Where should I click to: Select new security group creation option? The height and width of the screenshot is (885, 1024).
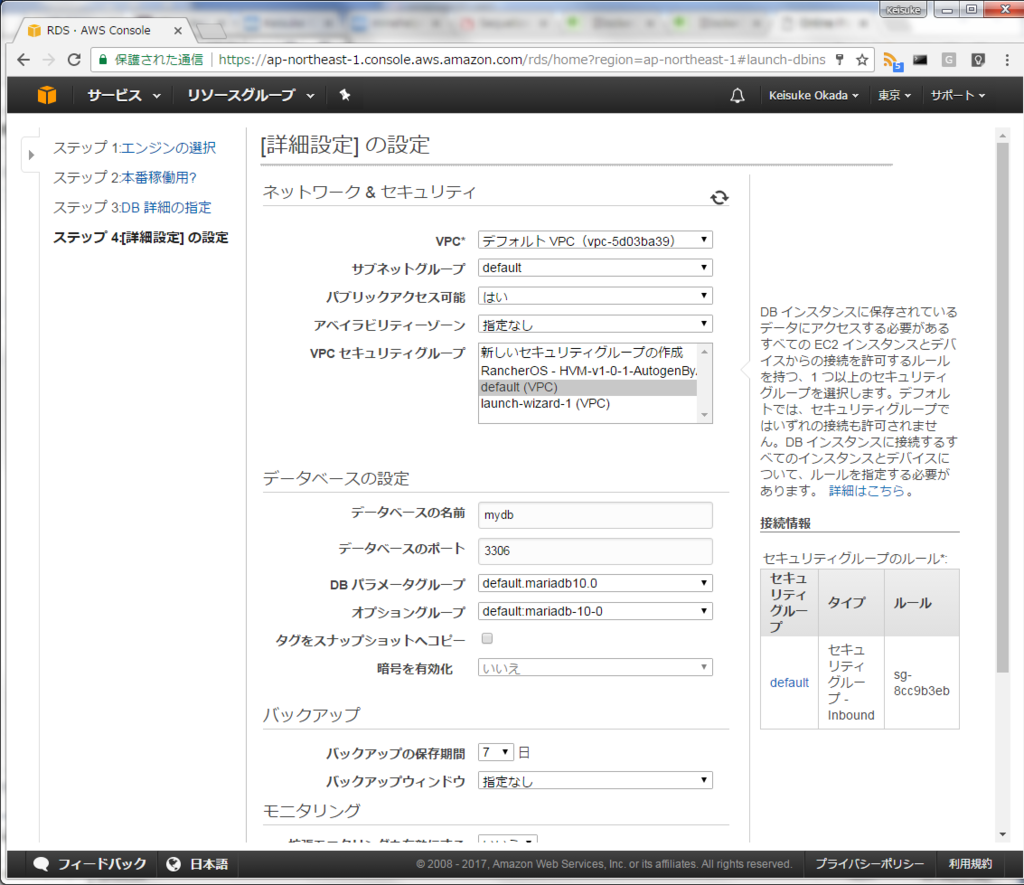coord(588,353)
